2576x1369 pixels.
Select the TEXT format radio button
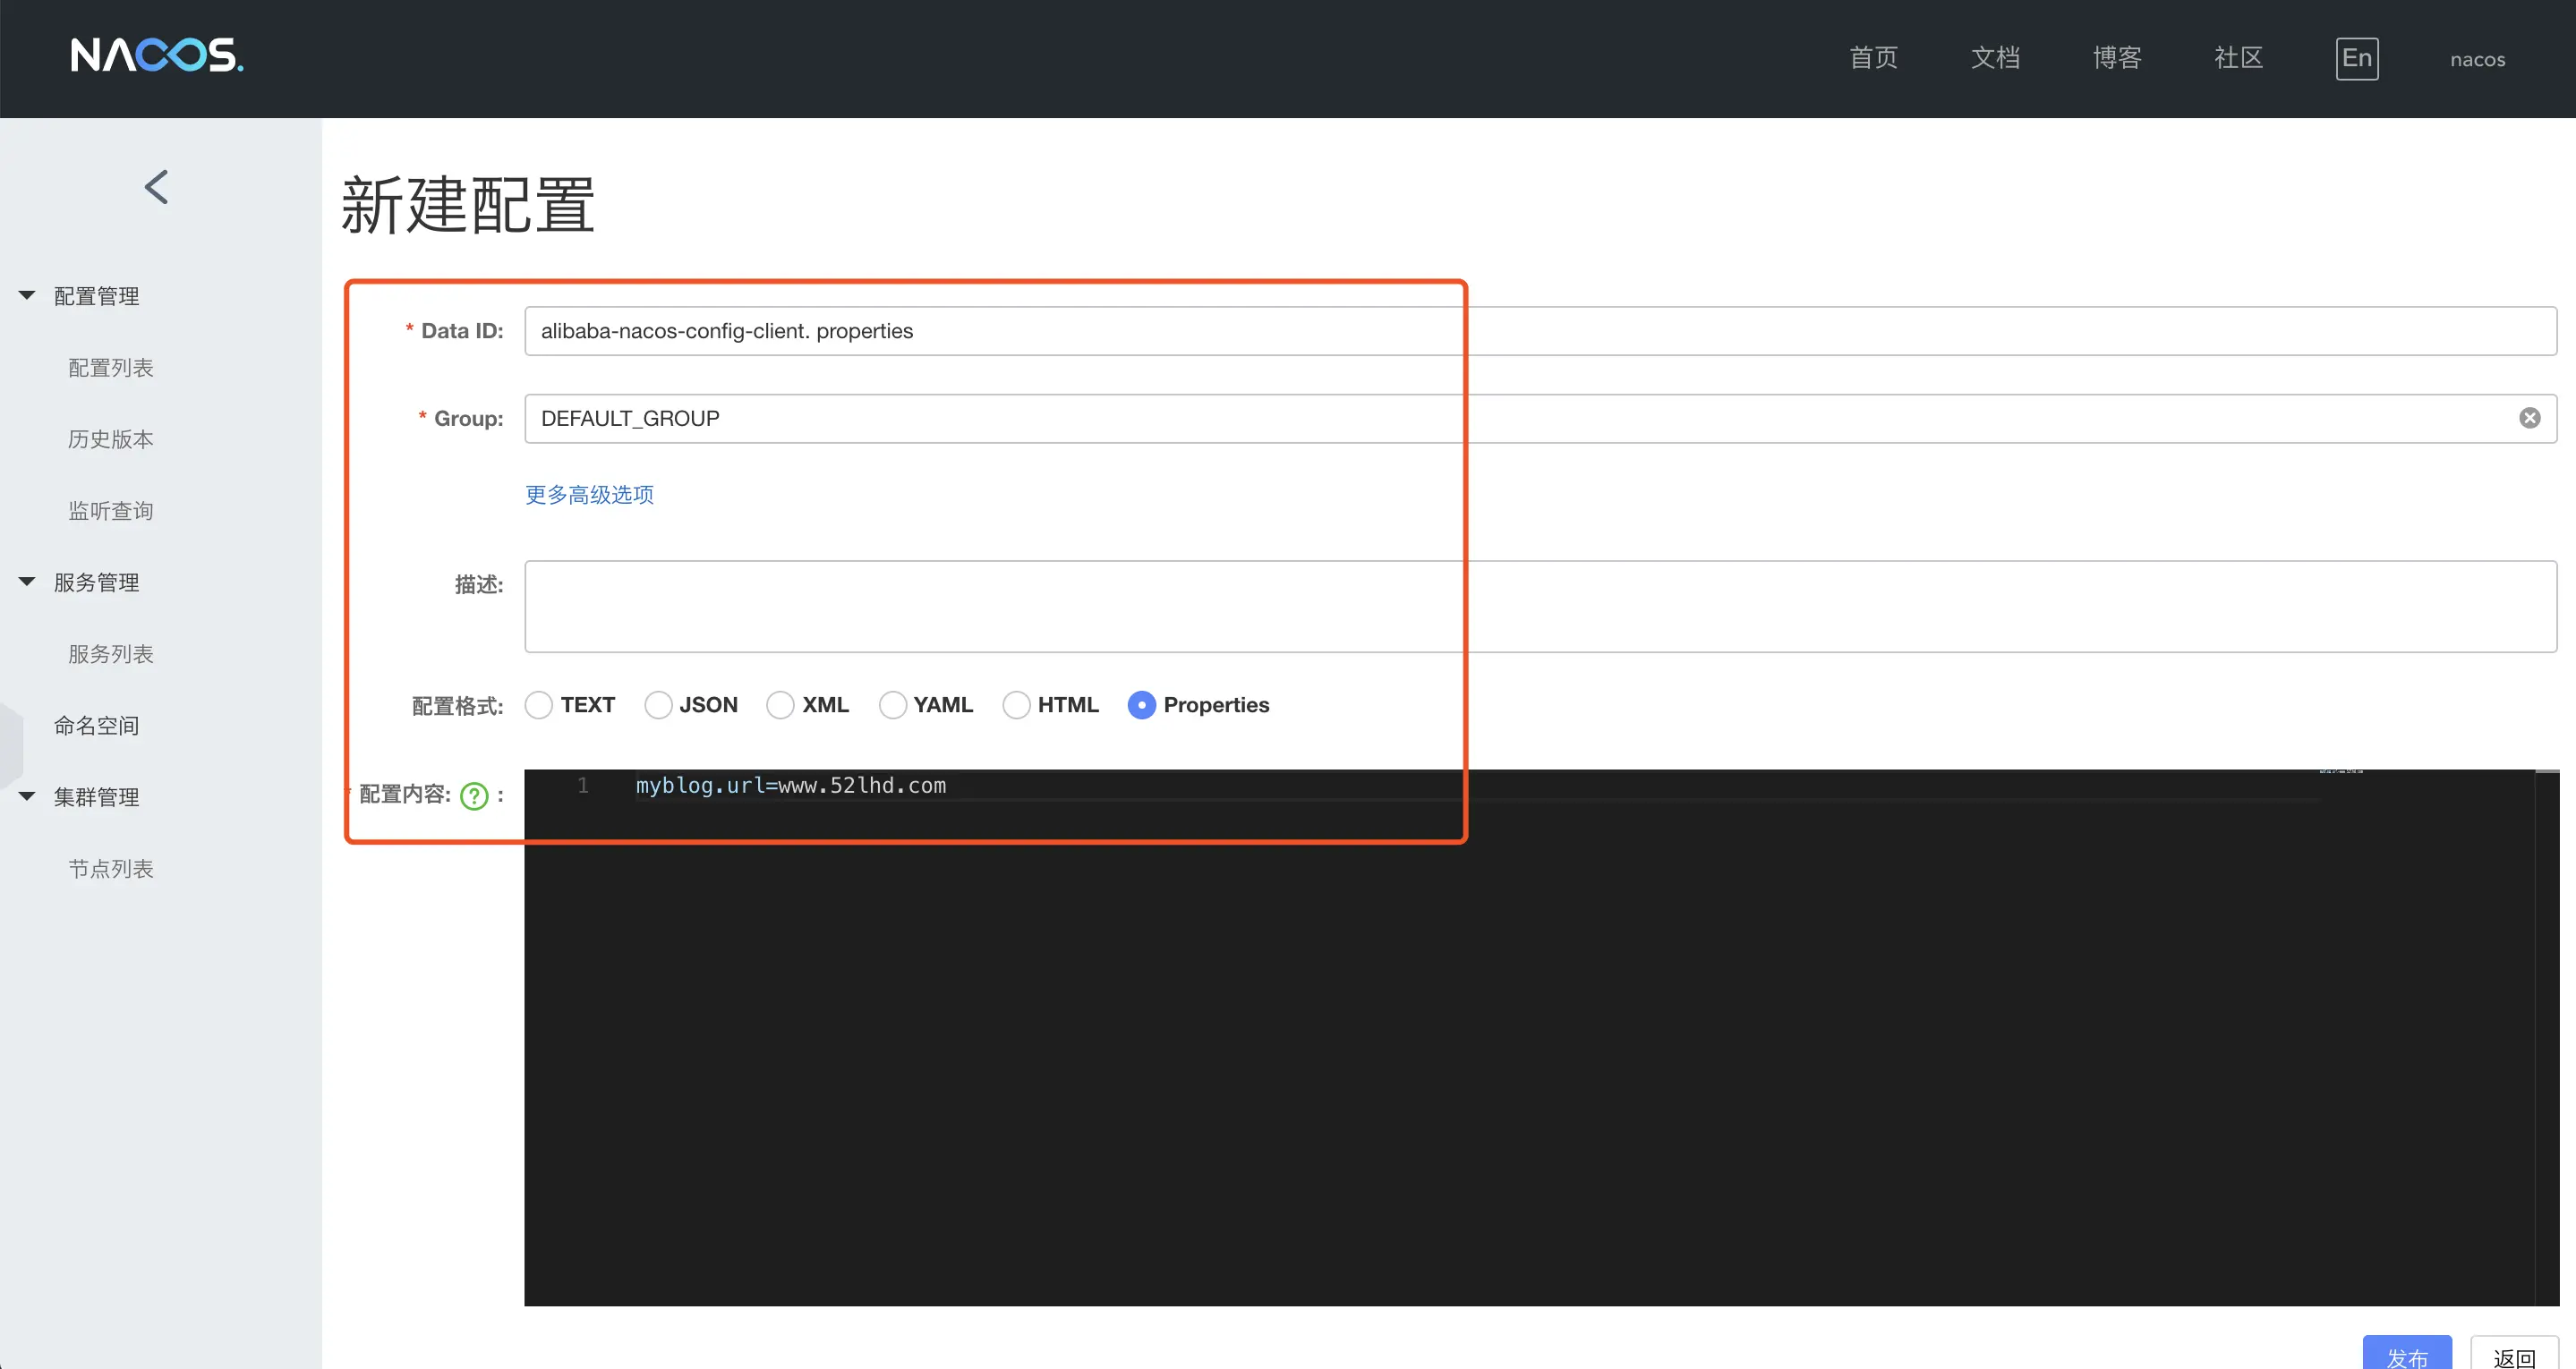(539, 705)
